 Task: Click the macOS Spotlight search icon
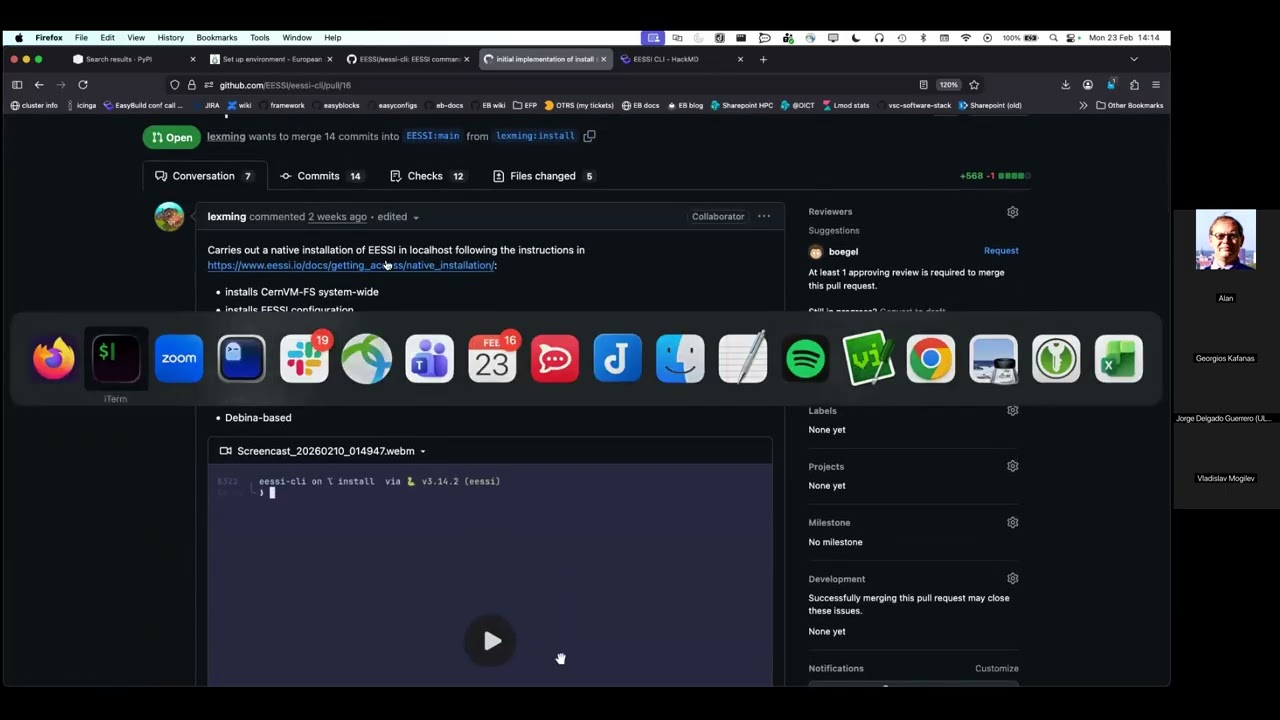pyautogui.click(x=1053, y=38)
